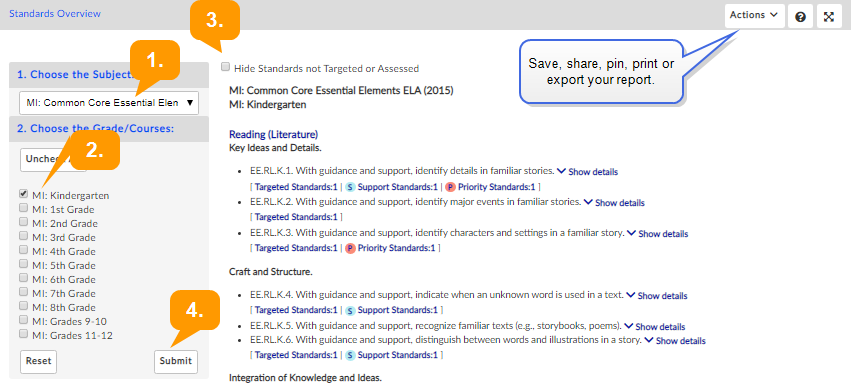
Task: Click the Submit button
Action: click(x=176, y=361)
